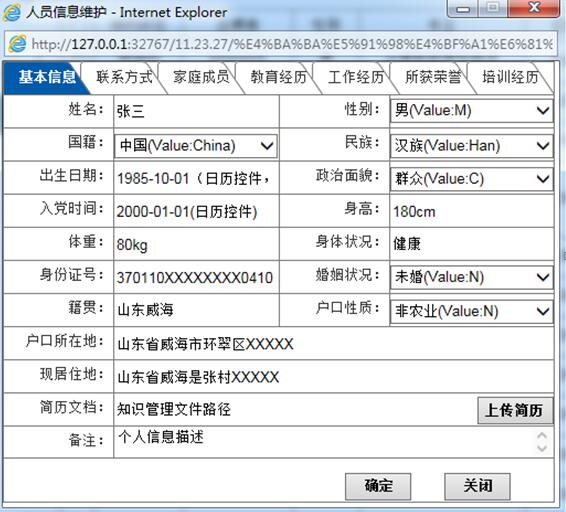566x512 pixels.
Task: Switch to the 联系方式 tab
Action: tap(124, 77)
